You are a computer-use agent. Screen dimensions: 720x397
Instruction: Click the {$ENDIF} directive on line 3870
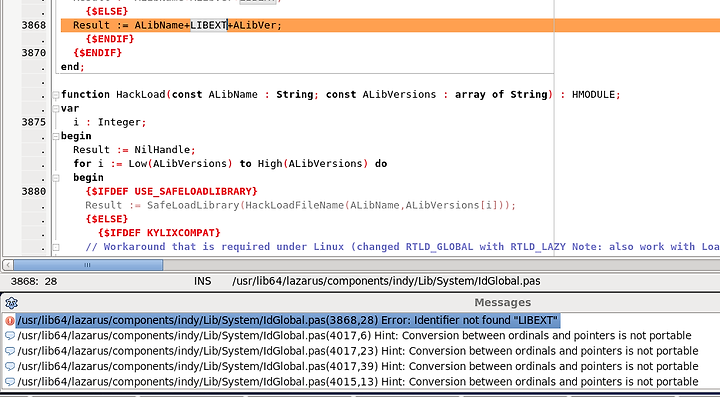(97, 53)
